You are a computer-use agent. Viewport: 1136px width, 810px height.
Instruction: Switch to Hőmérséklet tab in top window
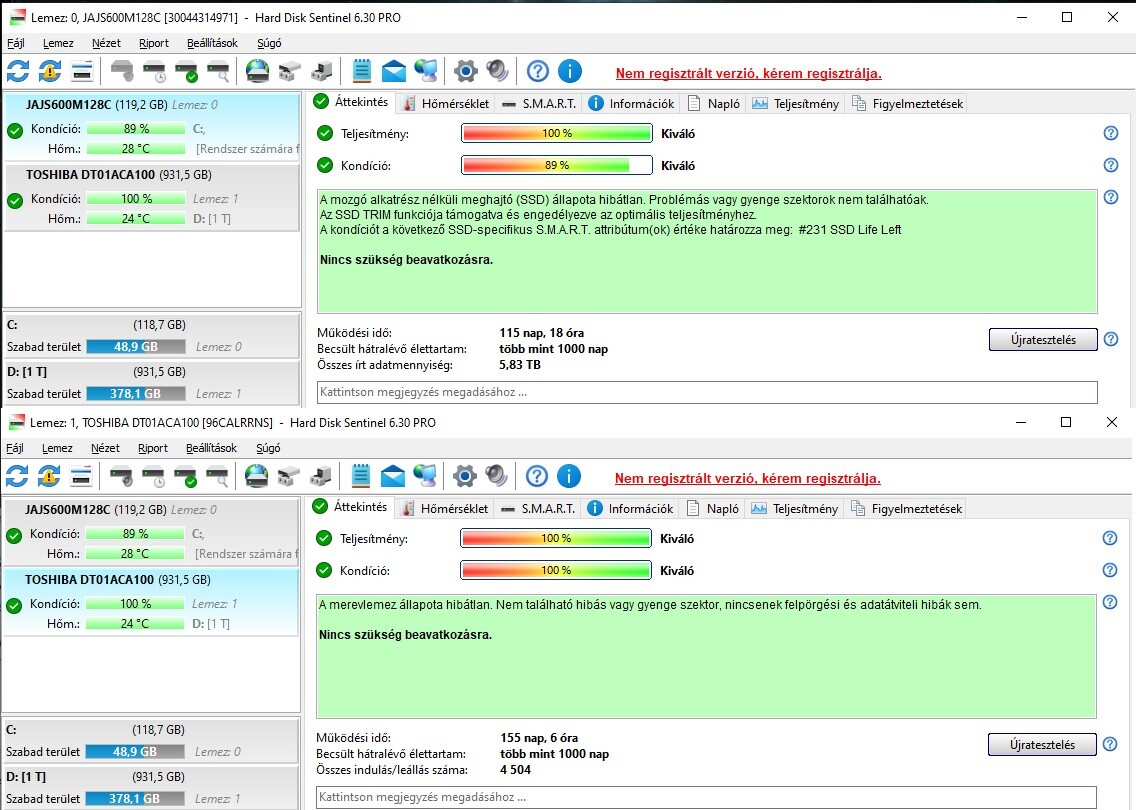click(446, 104)
